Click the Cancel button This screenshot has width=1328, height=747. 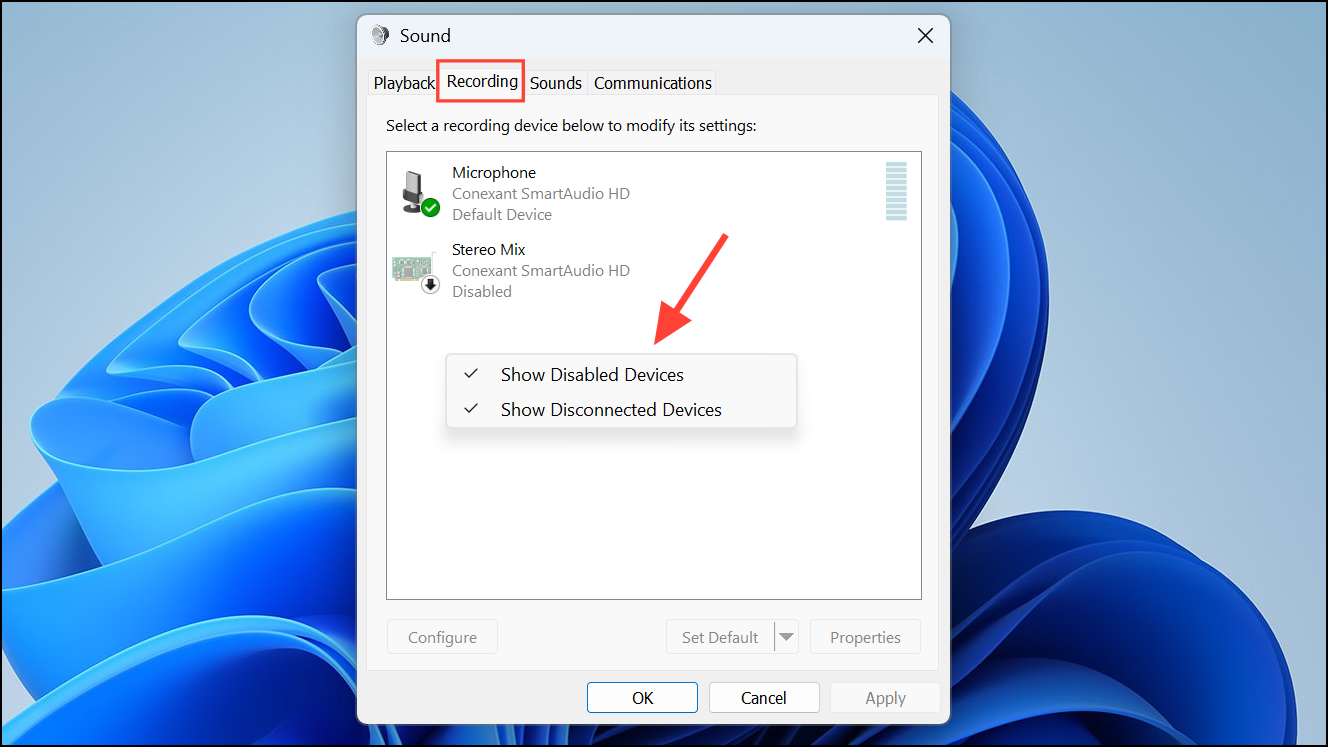coord(764,698)
